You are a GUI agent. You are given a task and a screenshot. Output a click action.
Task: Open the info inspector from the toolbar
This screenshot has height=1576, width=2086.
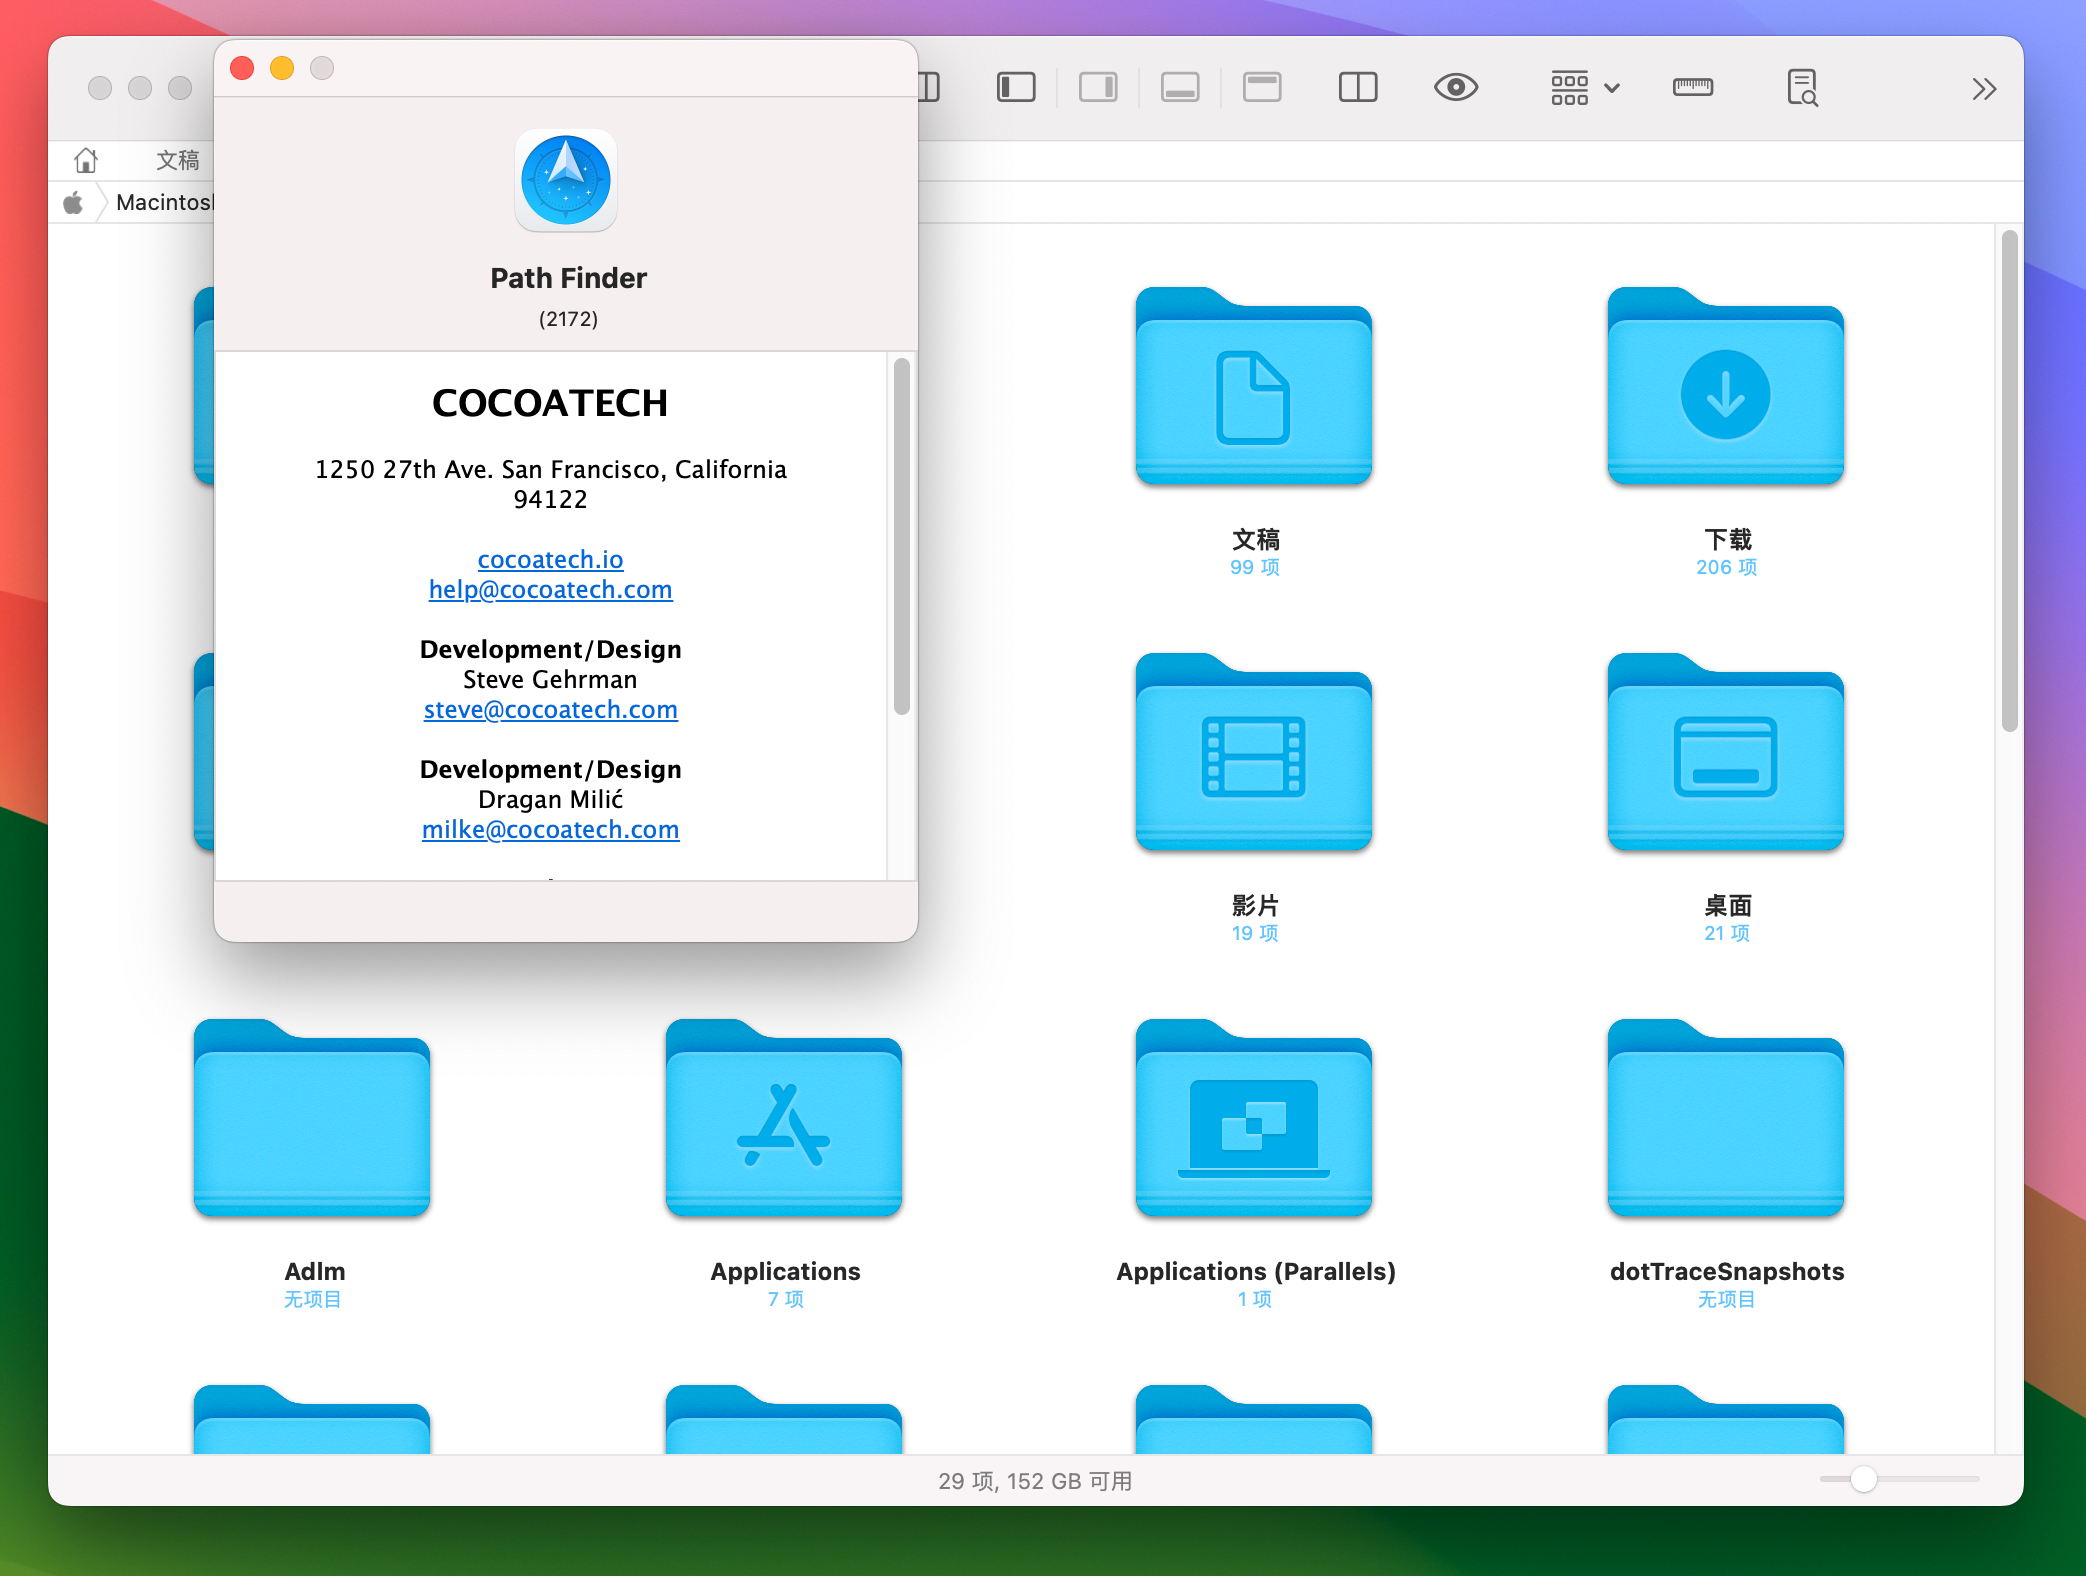(1801, 88)
